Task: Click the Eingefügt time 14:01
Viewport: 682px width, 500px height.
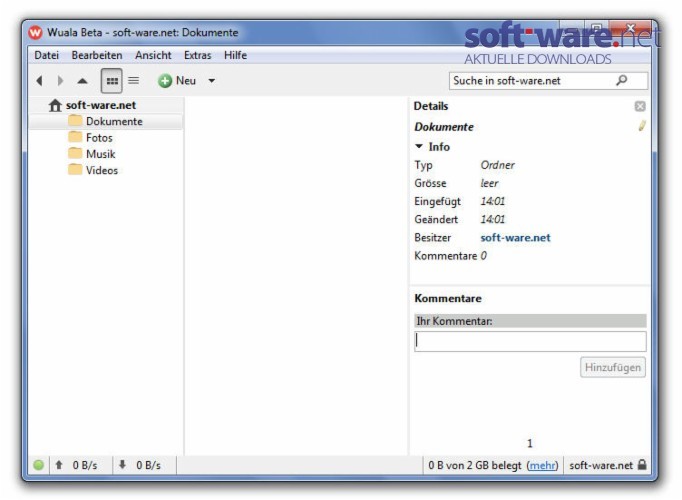Action: 492,201
